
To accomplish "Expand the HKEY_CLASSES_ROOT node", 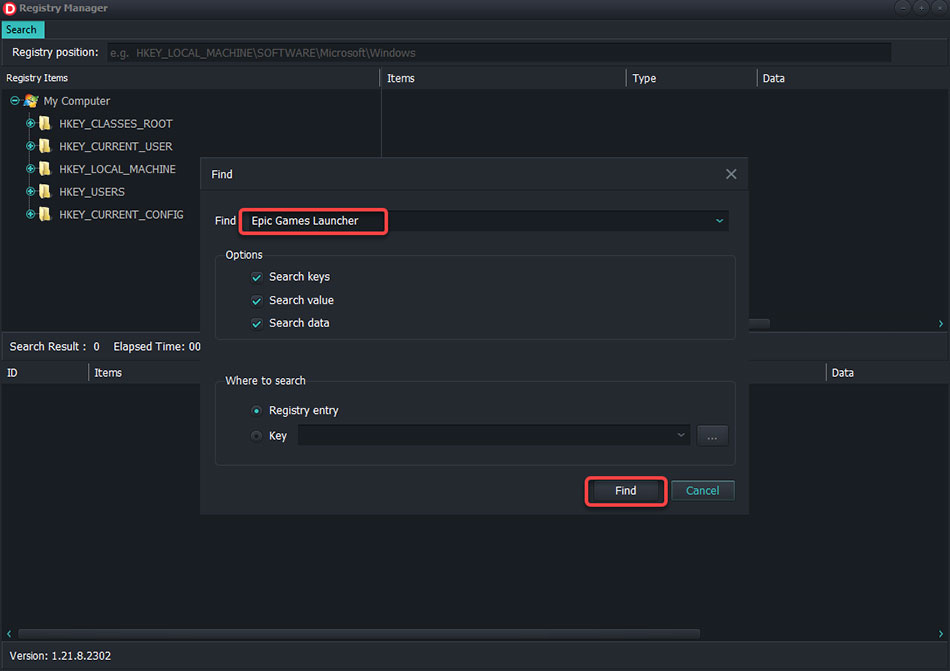I will 30,123.
